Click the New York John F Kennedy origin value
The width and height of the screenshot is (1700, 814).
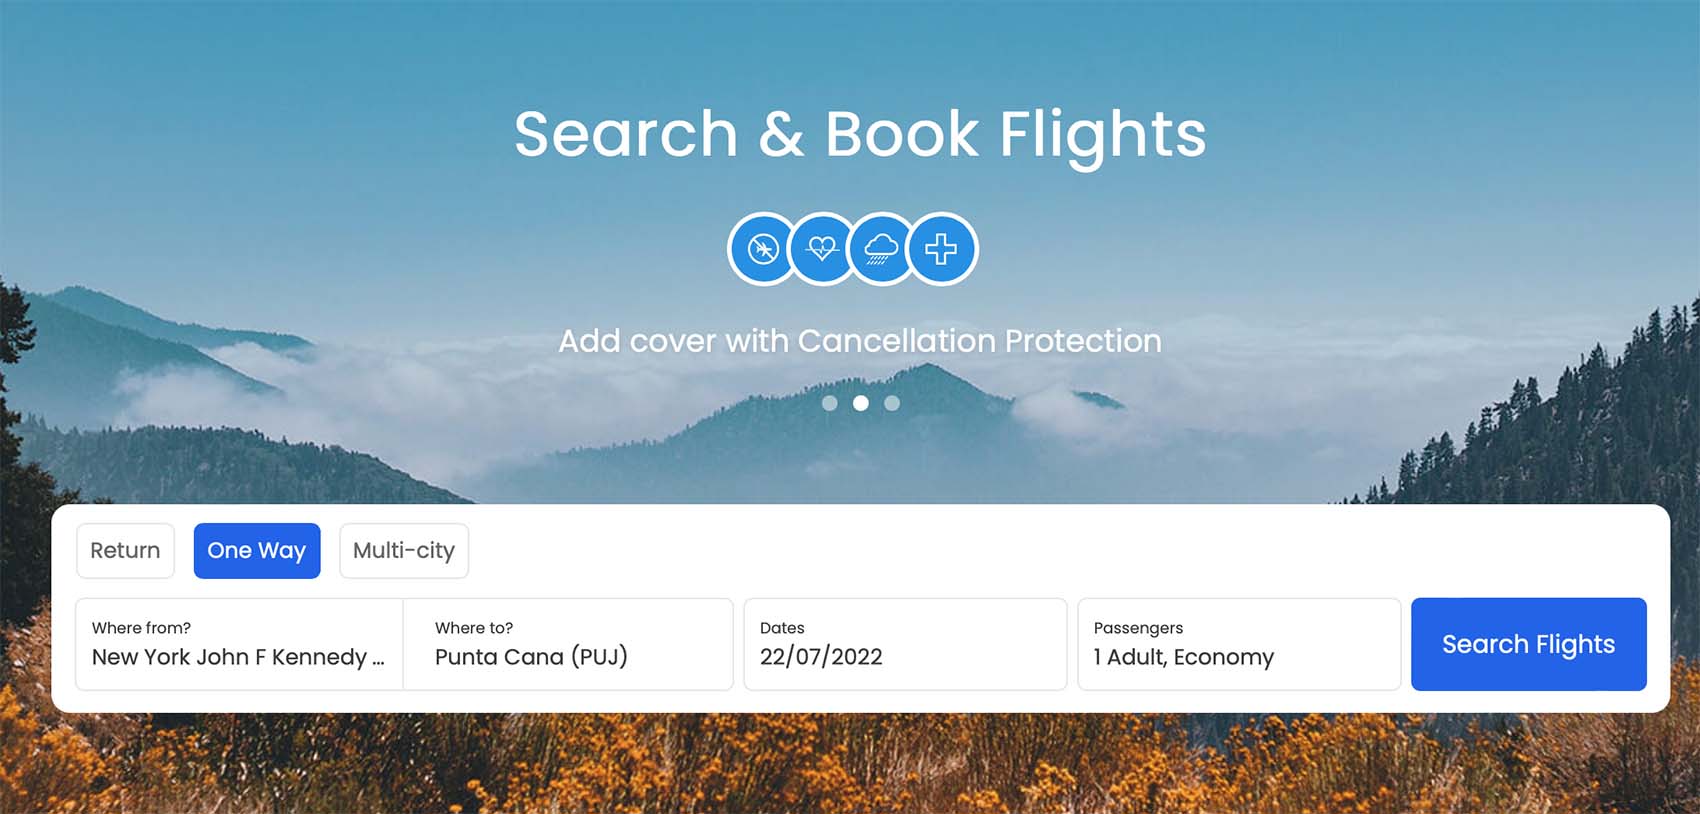pyautogui.click(x=238, y=657)
